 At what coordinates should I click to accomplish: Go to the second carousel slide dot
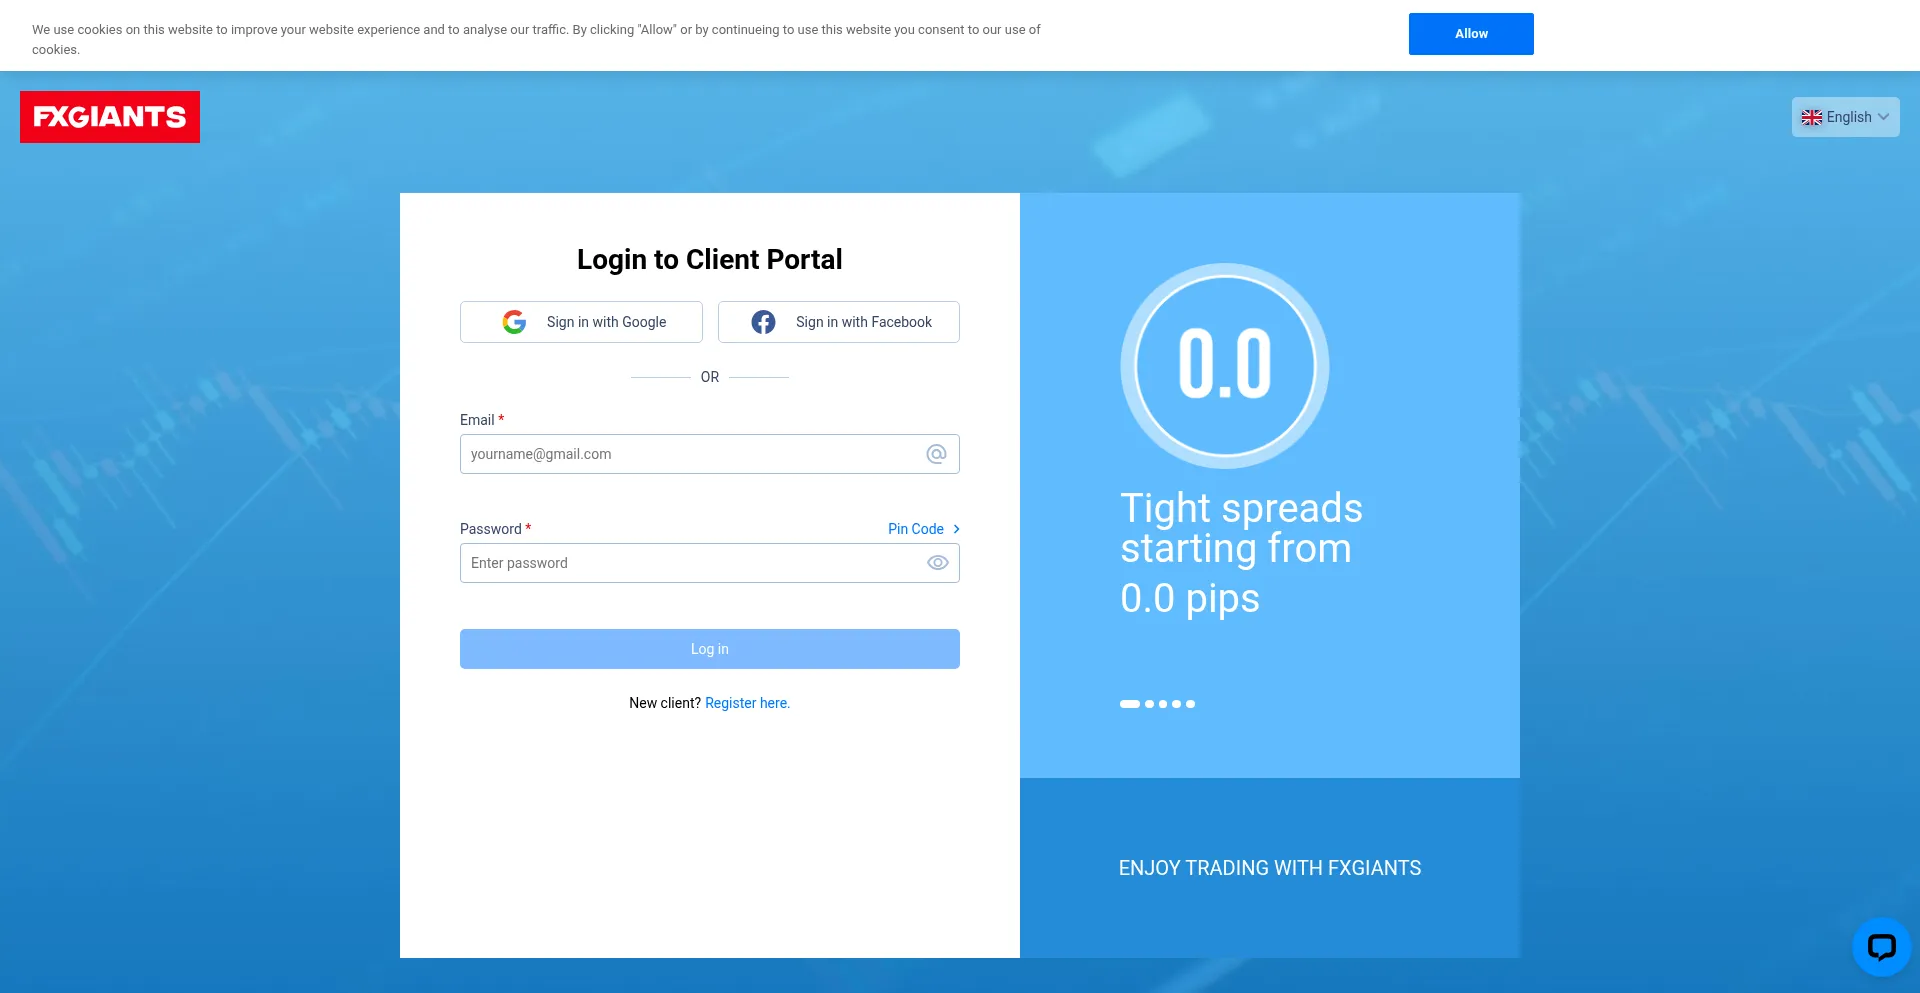tap(1149, 704)
